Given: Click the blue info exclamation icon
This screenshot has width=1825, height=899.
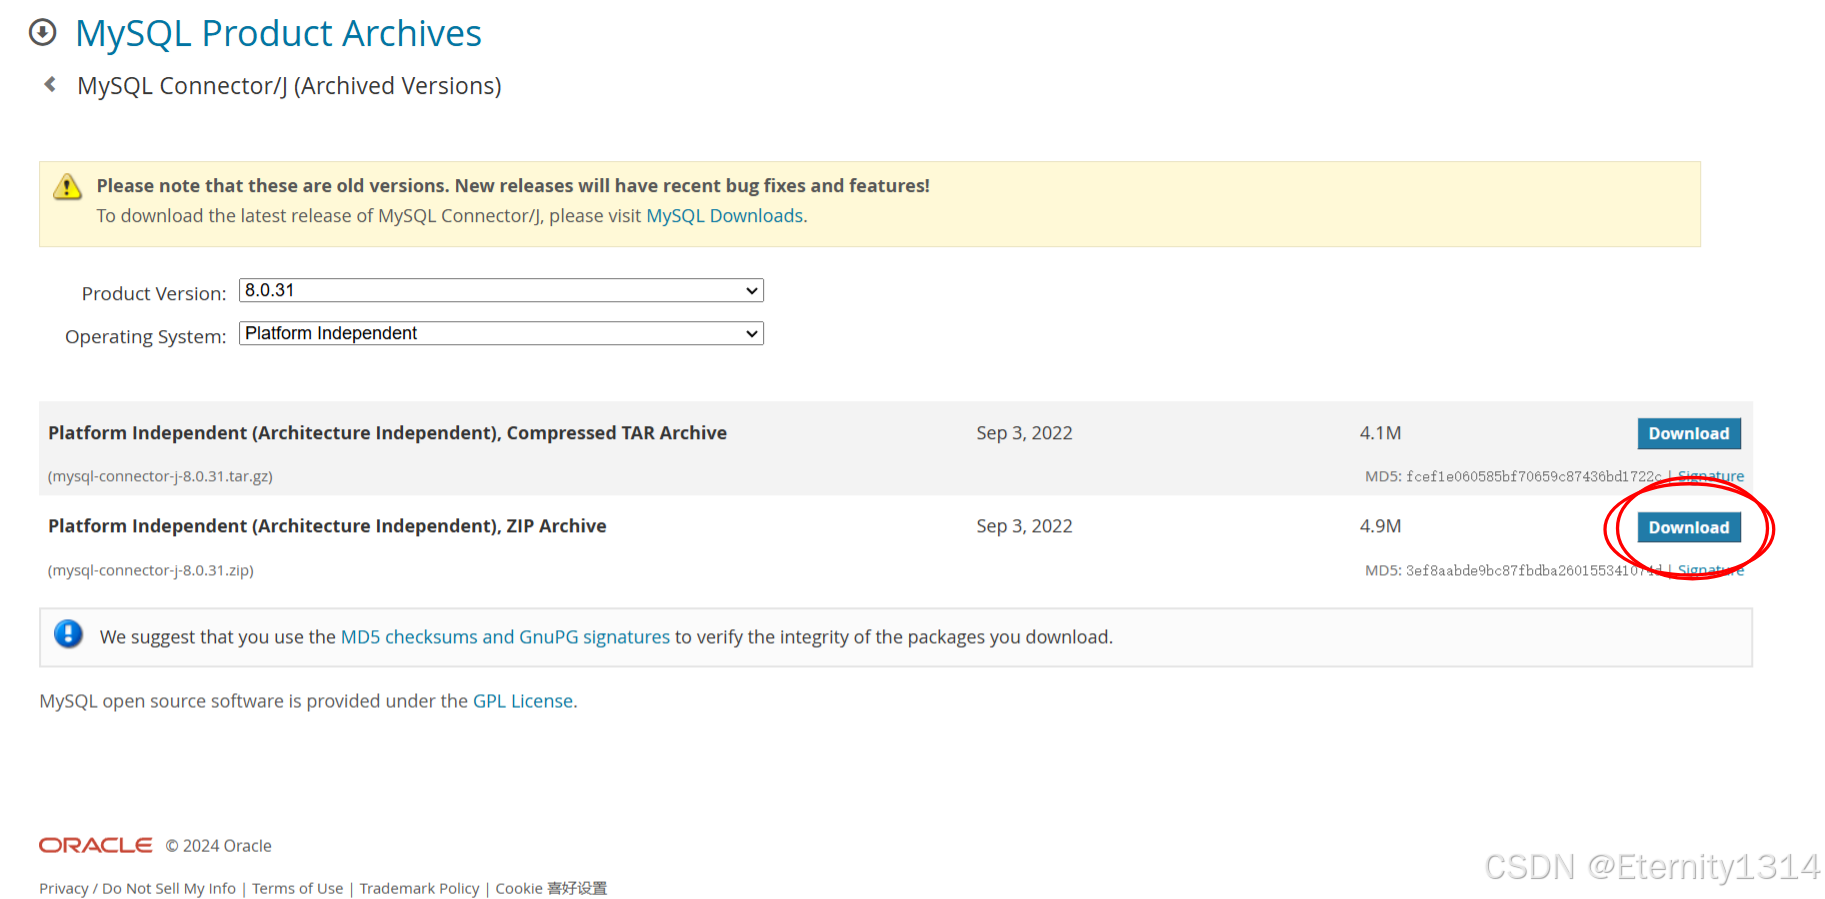Looking at the screenshot, I should tap(68, 634).
